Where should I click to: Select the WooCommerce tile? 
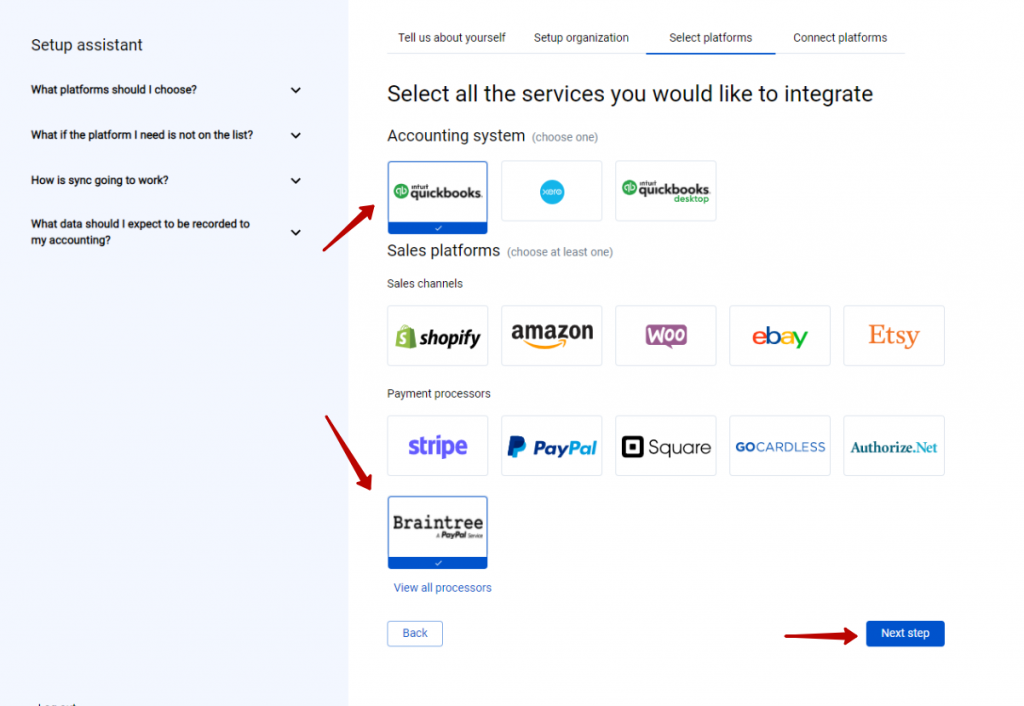(665, 336)
